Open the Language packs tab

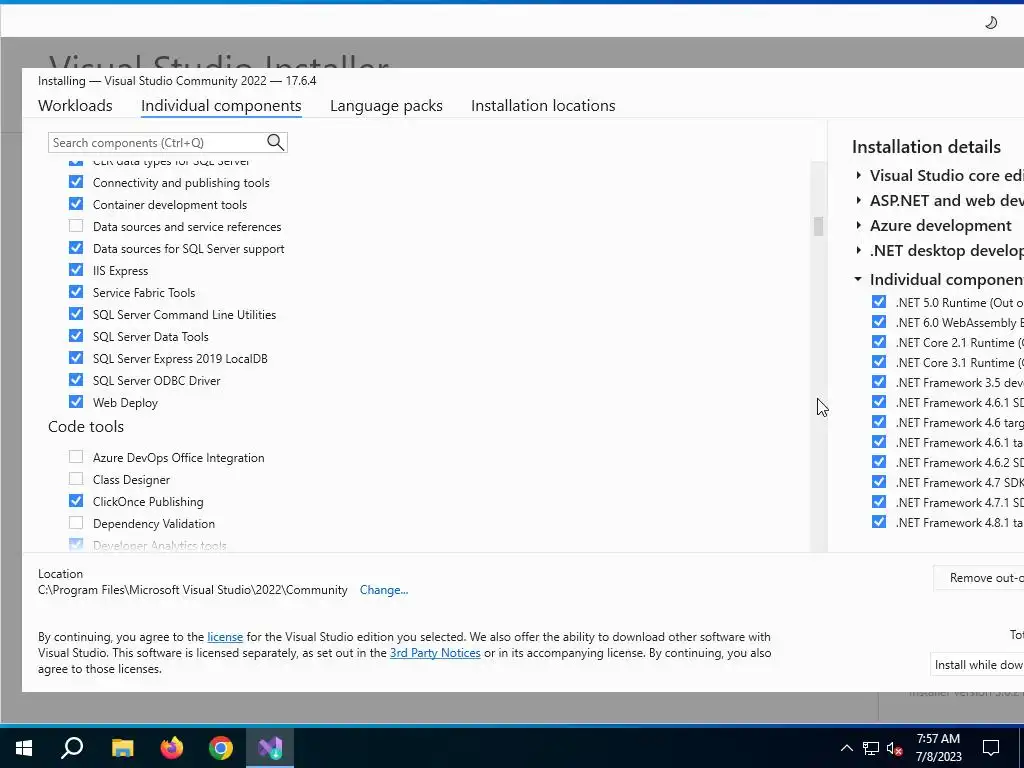click(x=386, y=106)
